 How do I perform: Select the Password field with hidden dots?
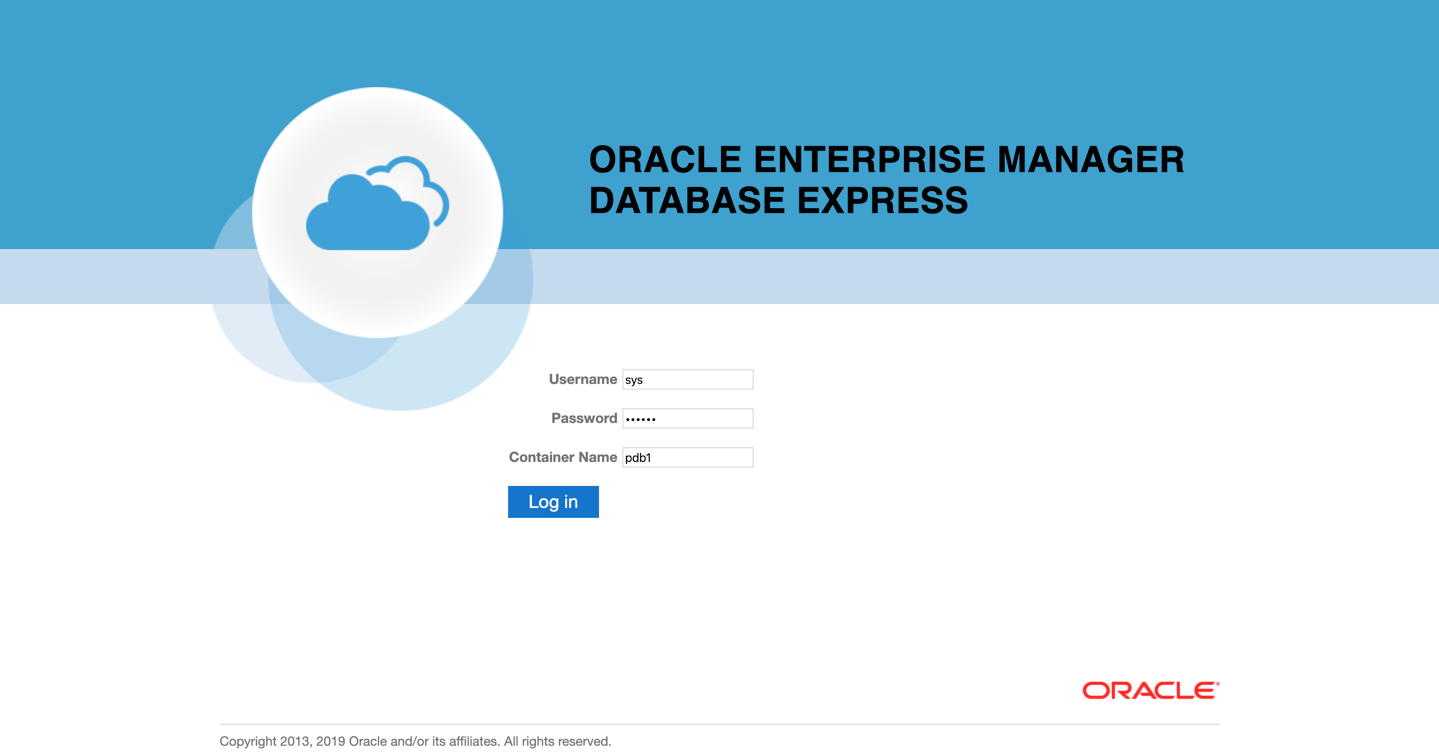coord(687,418)
